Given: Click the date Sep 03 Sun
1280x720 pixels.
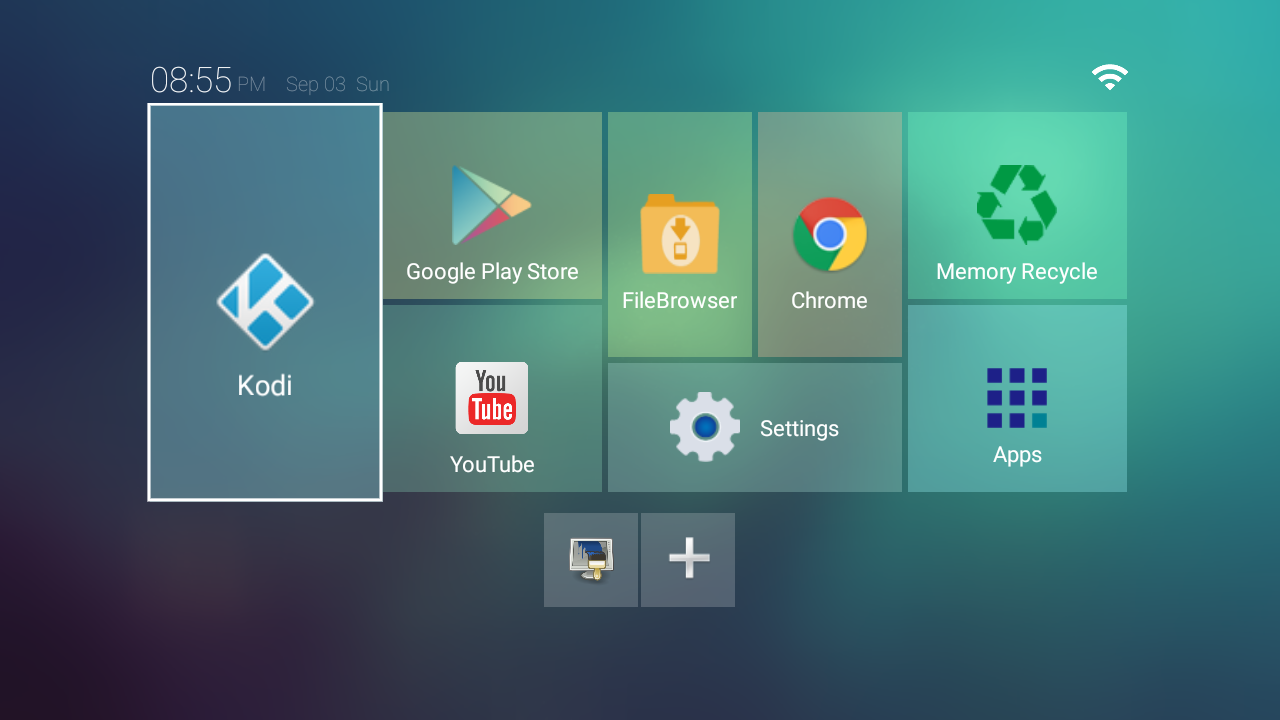Looking at the screenshot, I should [x=338, y=84].
